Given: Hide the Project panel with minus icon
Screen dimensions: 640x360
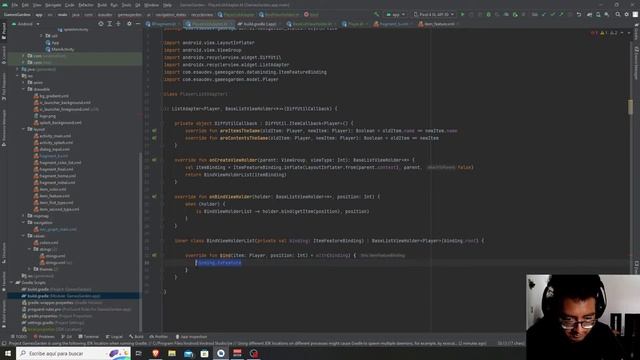Looking at the screenshot, I should pos(138,24).
